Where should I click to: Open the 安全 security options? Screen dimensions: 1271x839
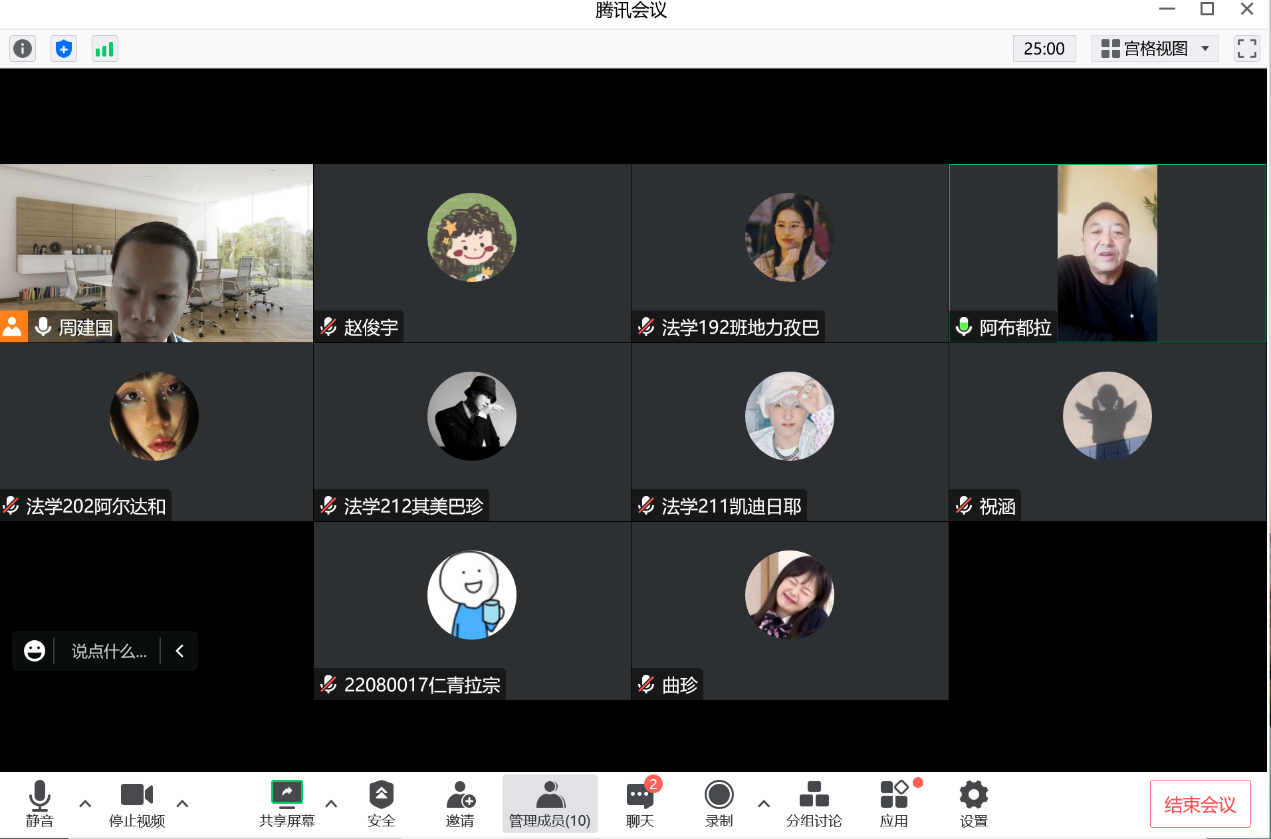(381, 804)
